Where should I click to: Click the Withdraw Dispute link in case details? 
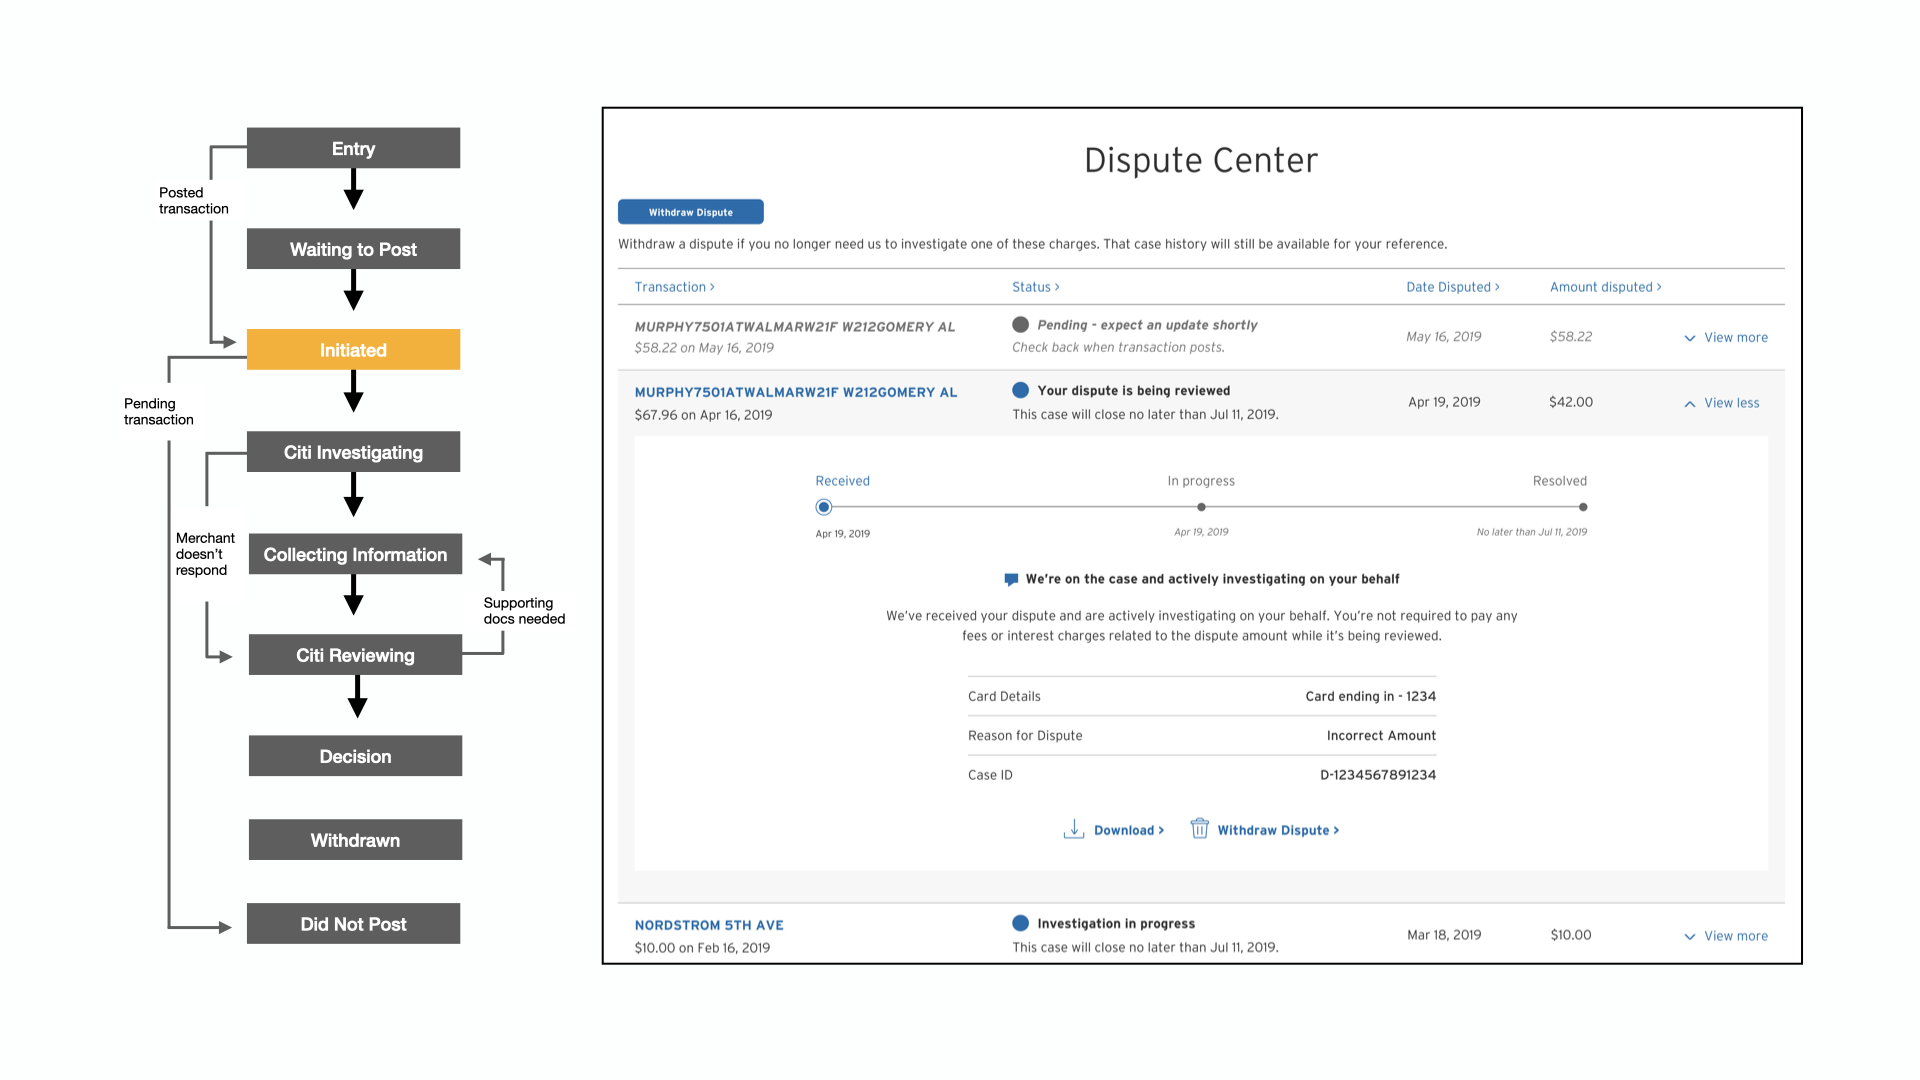1277,830
